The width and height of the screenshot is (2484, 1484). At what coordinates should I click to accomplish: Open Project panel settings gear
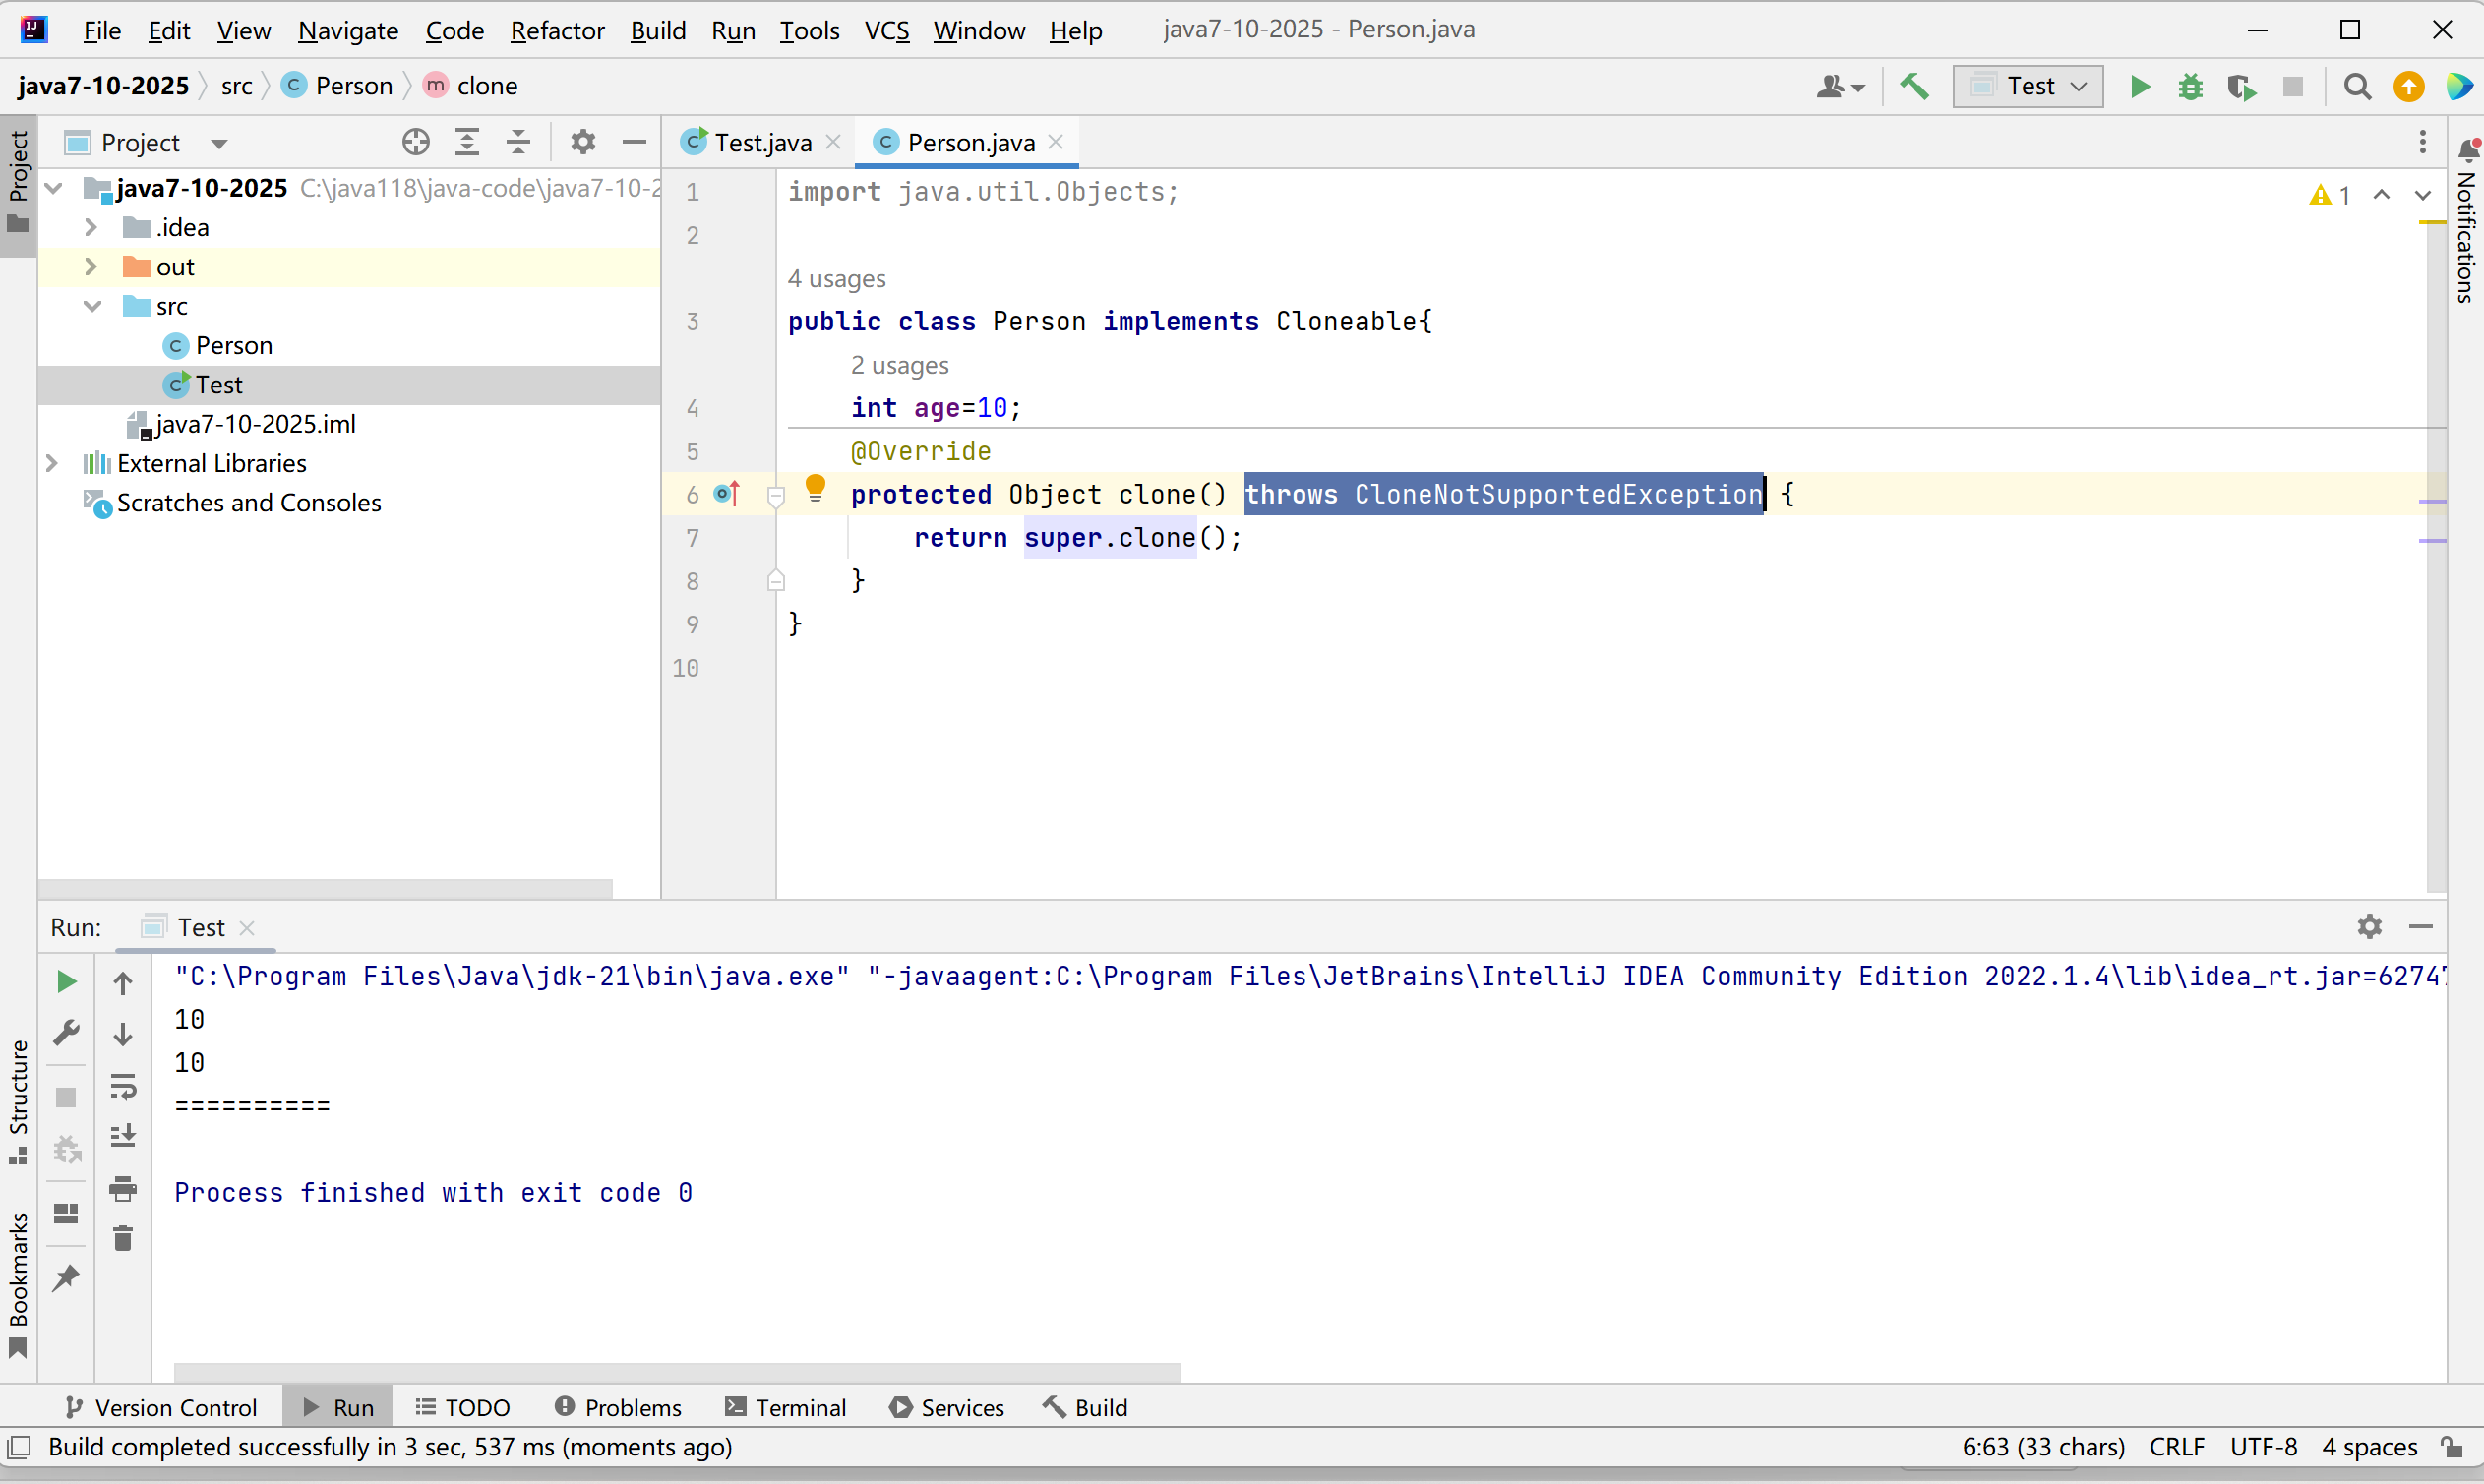coord(583,142)
